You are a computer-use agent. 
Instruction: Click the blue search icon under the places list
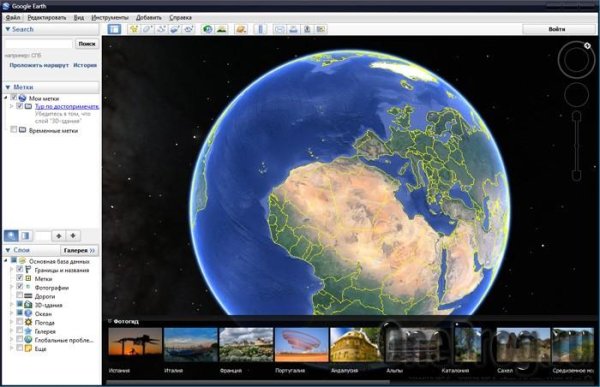[x=11, y=235]
